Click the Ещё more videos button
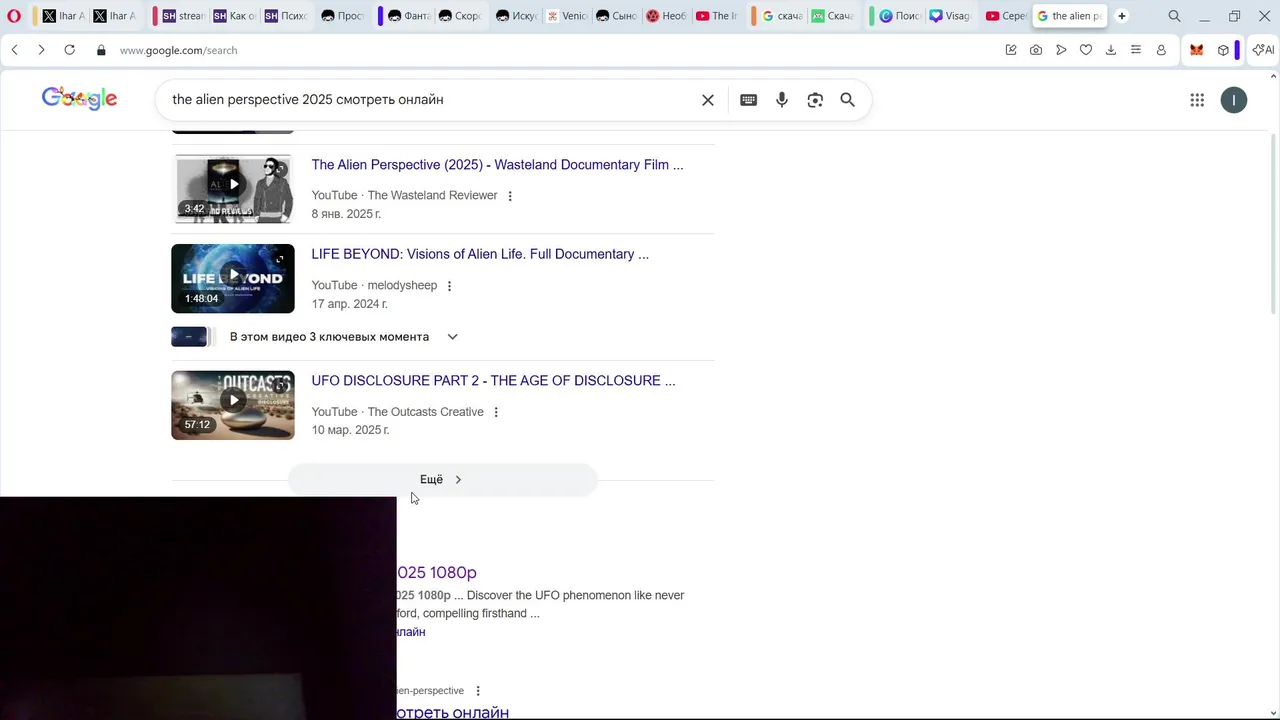 [x=442, y=479]
